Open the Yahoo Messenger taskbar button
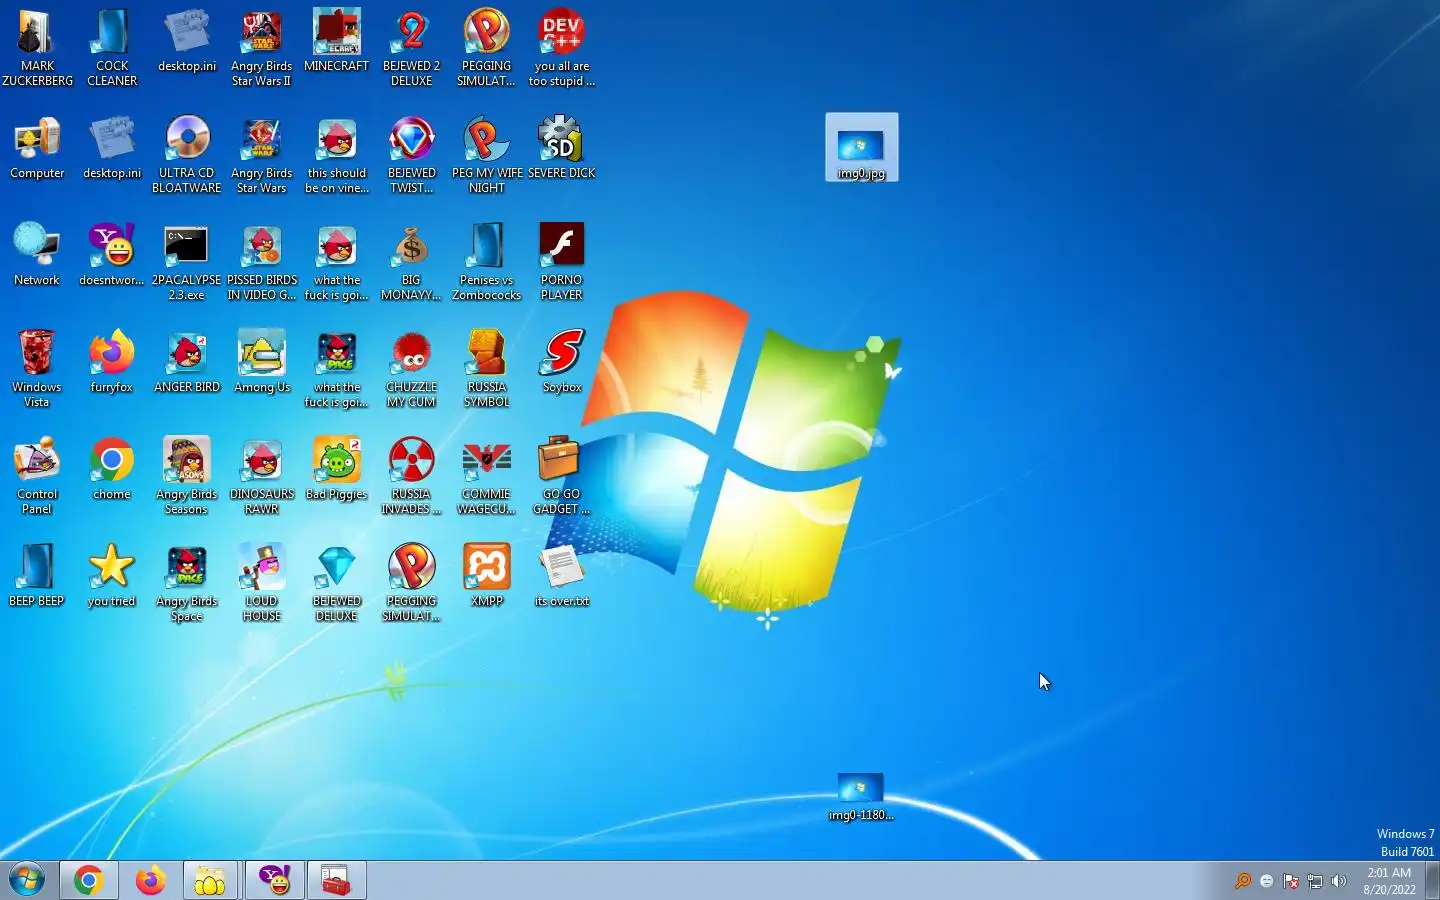The height and width of the screenshot is (900, 1440). pyautogui.click(x=274, y=880)
